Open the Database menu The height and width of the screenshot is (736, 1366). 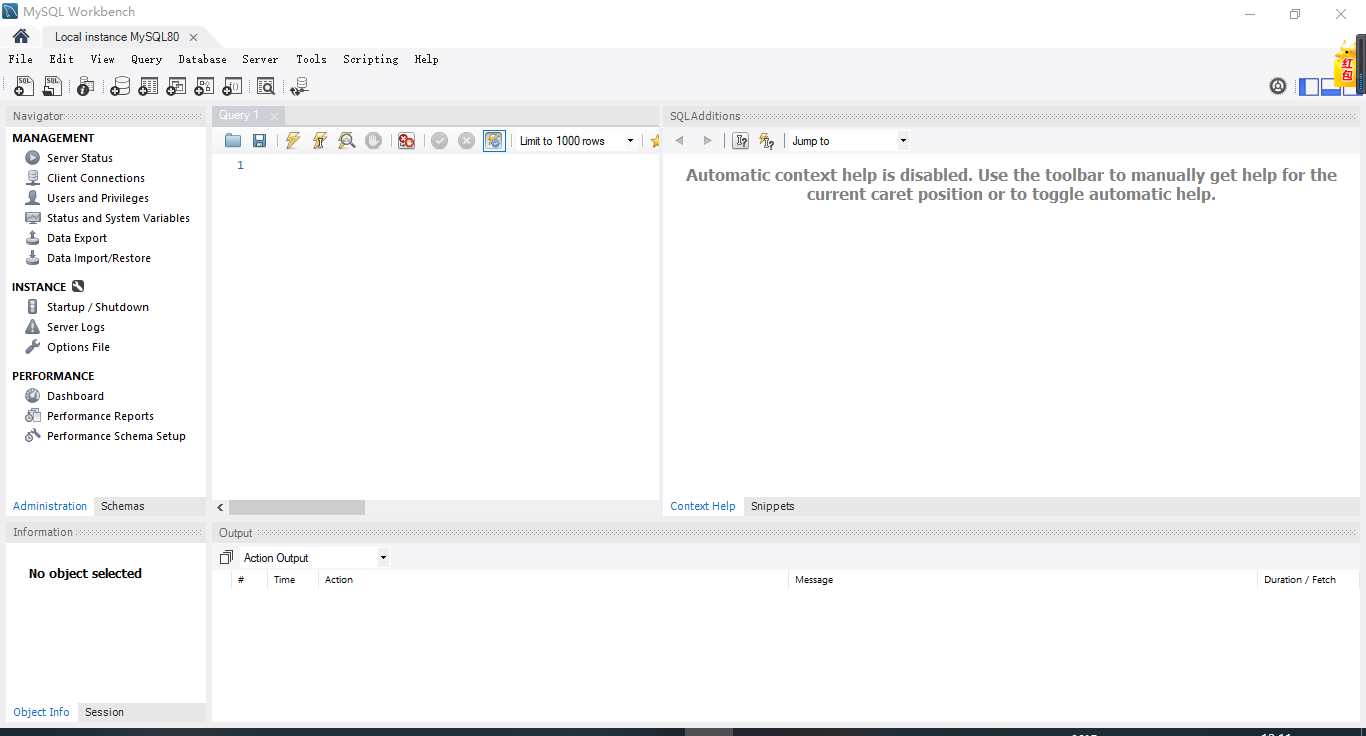tap(203, 59)
